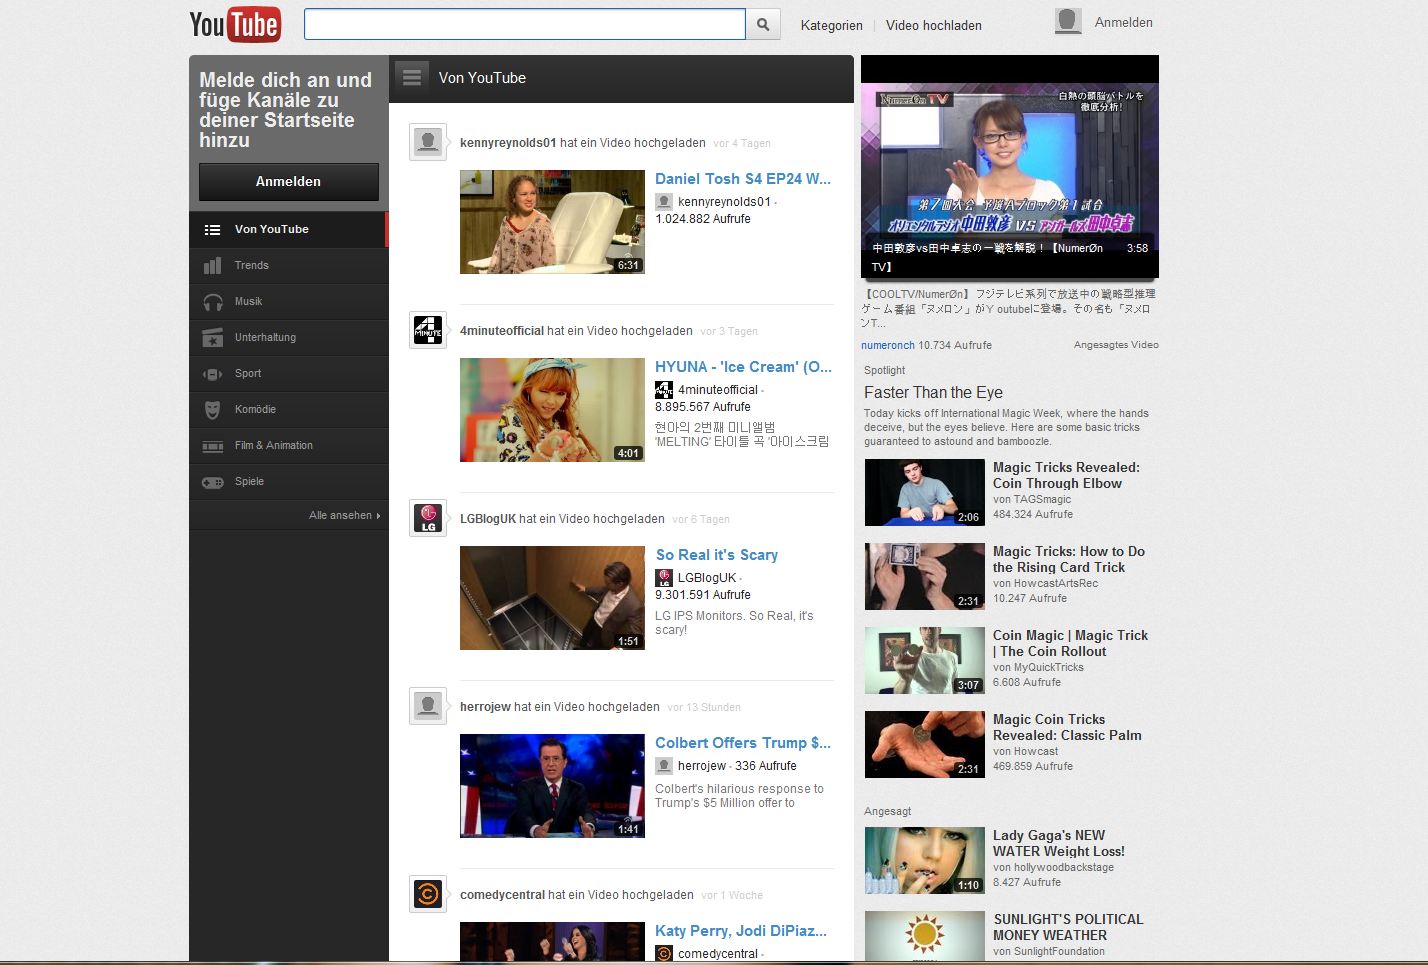Open SUNLIGHT'S POLITICAL MONEY WEATHER title
The image size is (1428, 965).
click(x=1068, y=927)
